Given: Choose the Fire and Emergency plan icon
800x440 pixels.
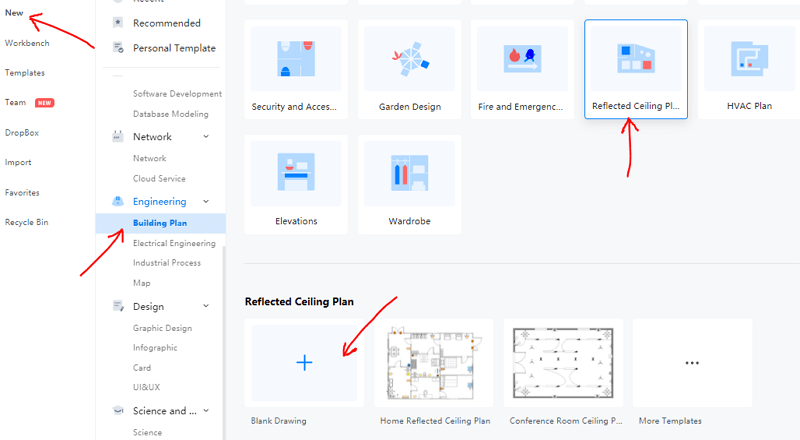Looking at the screenshot, I should click(x=522, y=59).
